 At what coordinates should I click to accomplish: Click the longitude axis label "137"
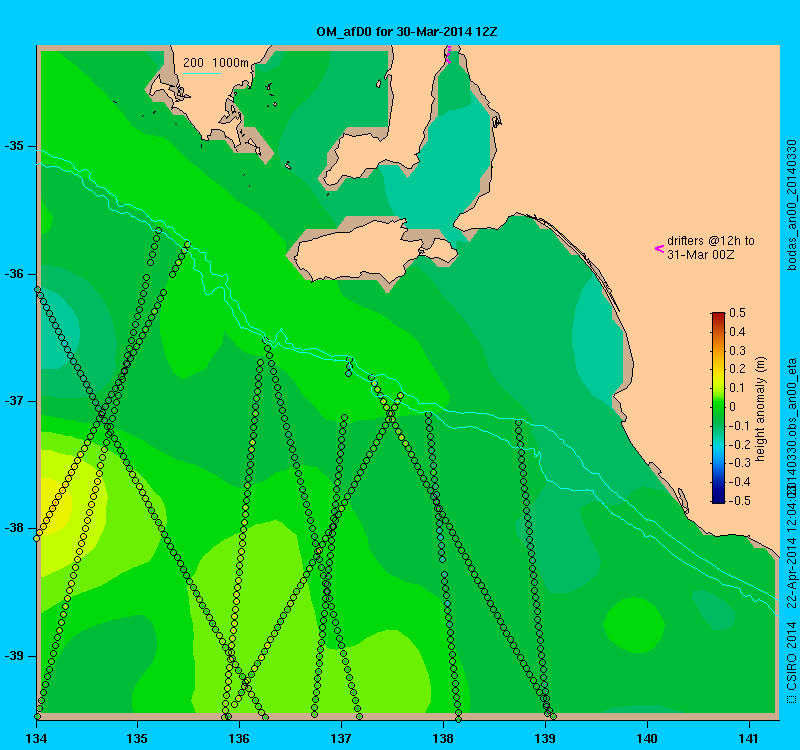[341, 738]
